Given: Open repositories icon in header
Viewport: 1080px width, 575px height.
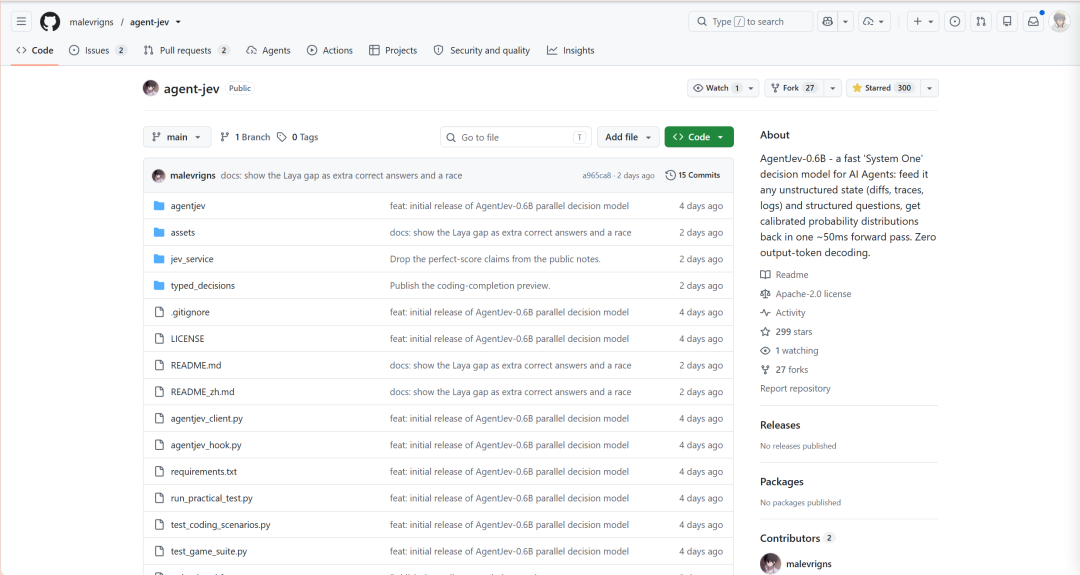Looking at the screenshot, I should point(1007,21).
